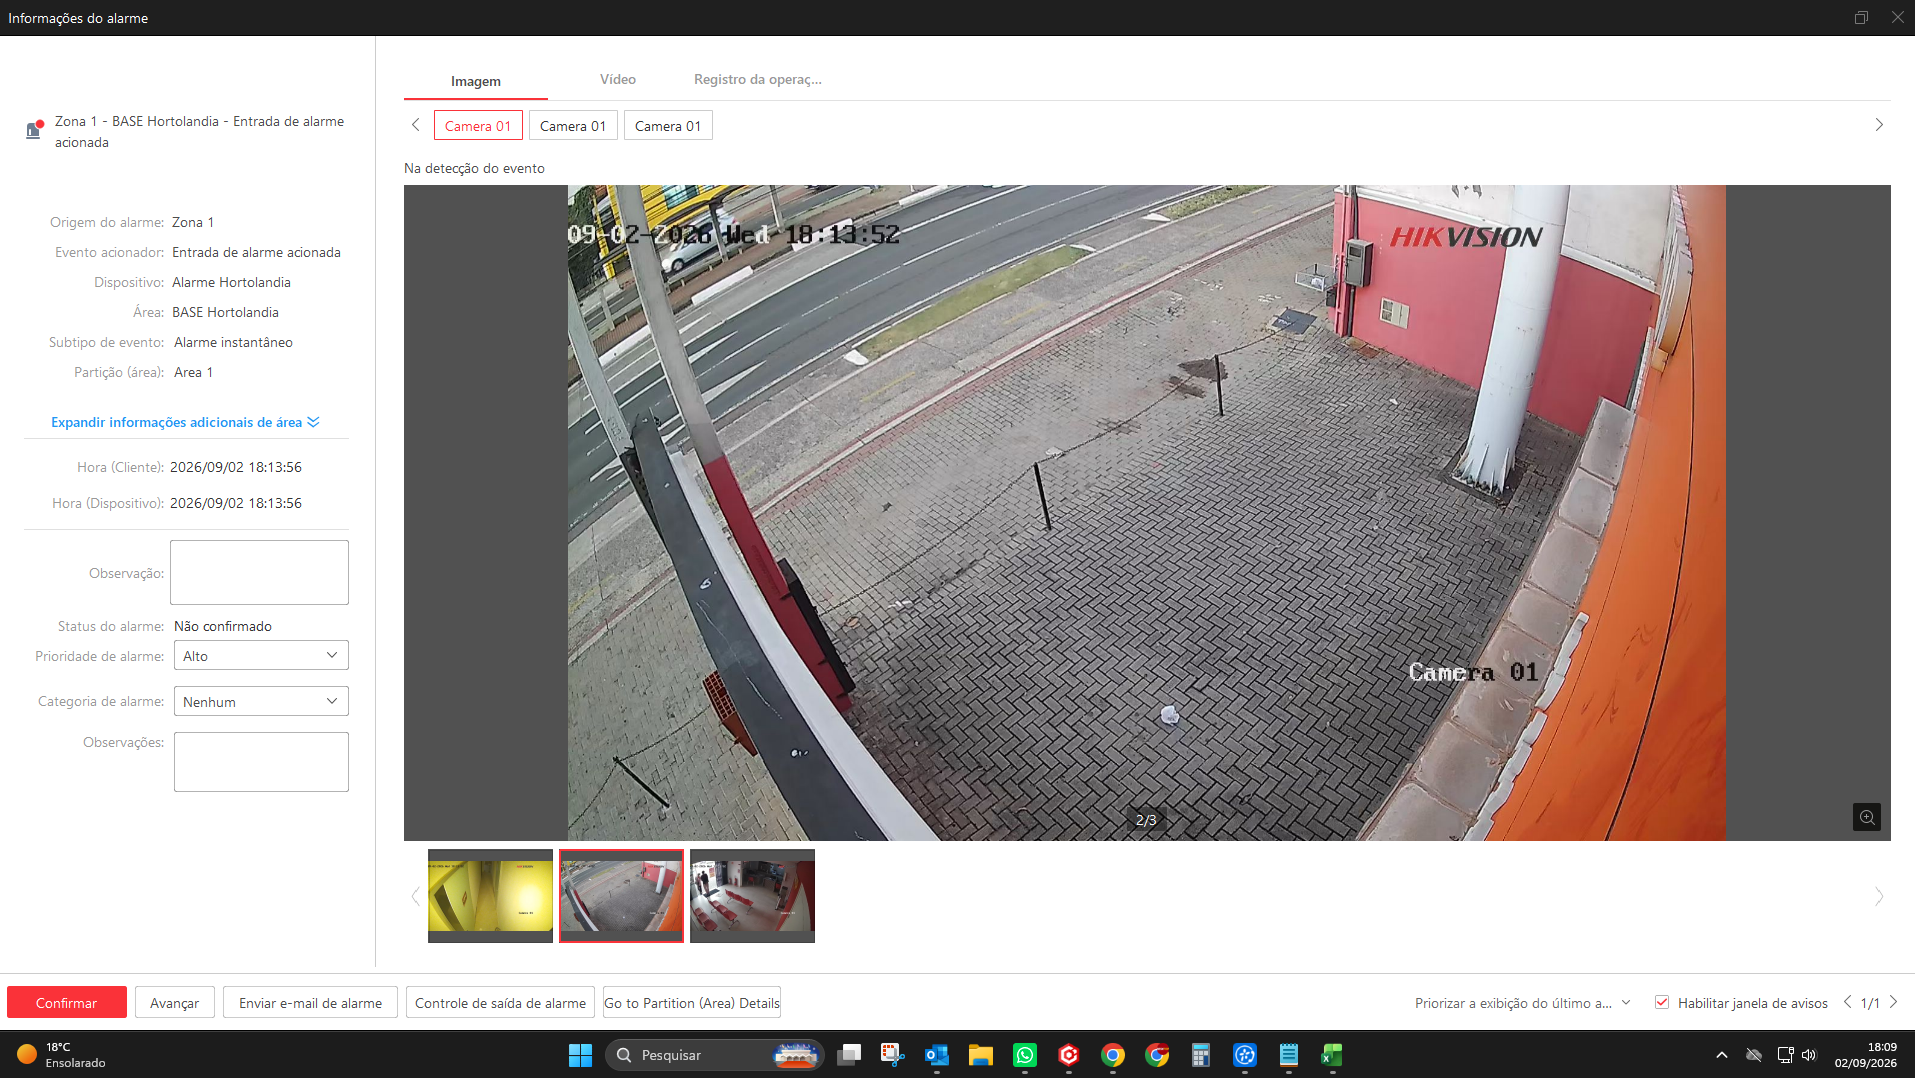The height and width of the screenshot is (1078, 1915).
Task: Open Task View in the taskbar
Action: click(849, 1055)
